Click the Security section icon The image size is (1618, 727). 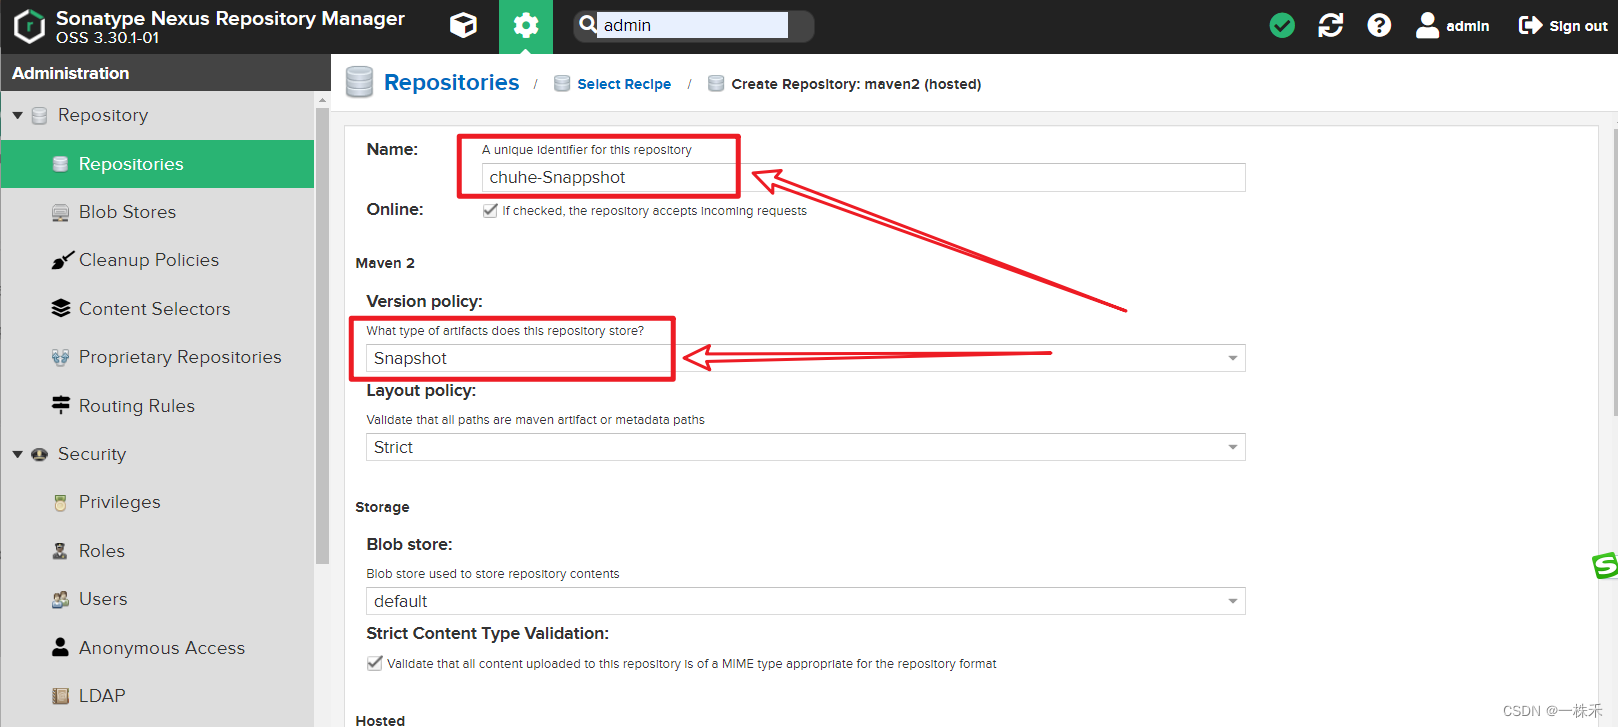[x=40, y=454]
